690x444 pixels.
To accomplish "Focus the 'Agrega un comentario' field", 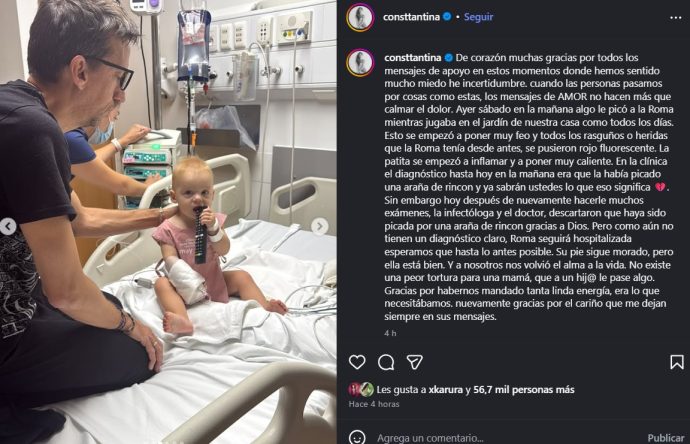I will [506, 438].
